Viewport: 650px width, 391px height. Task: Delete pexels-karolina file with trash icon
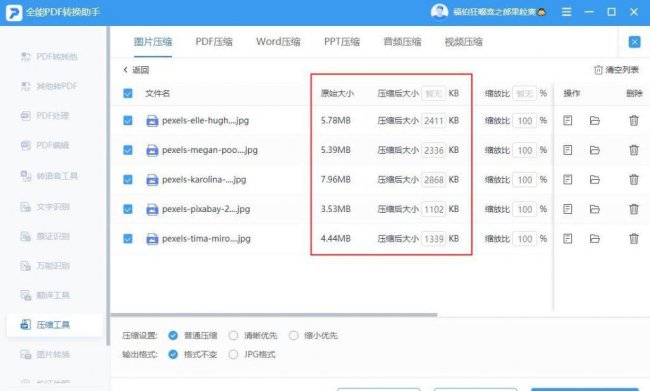(x=634, y=180)
